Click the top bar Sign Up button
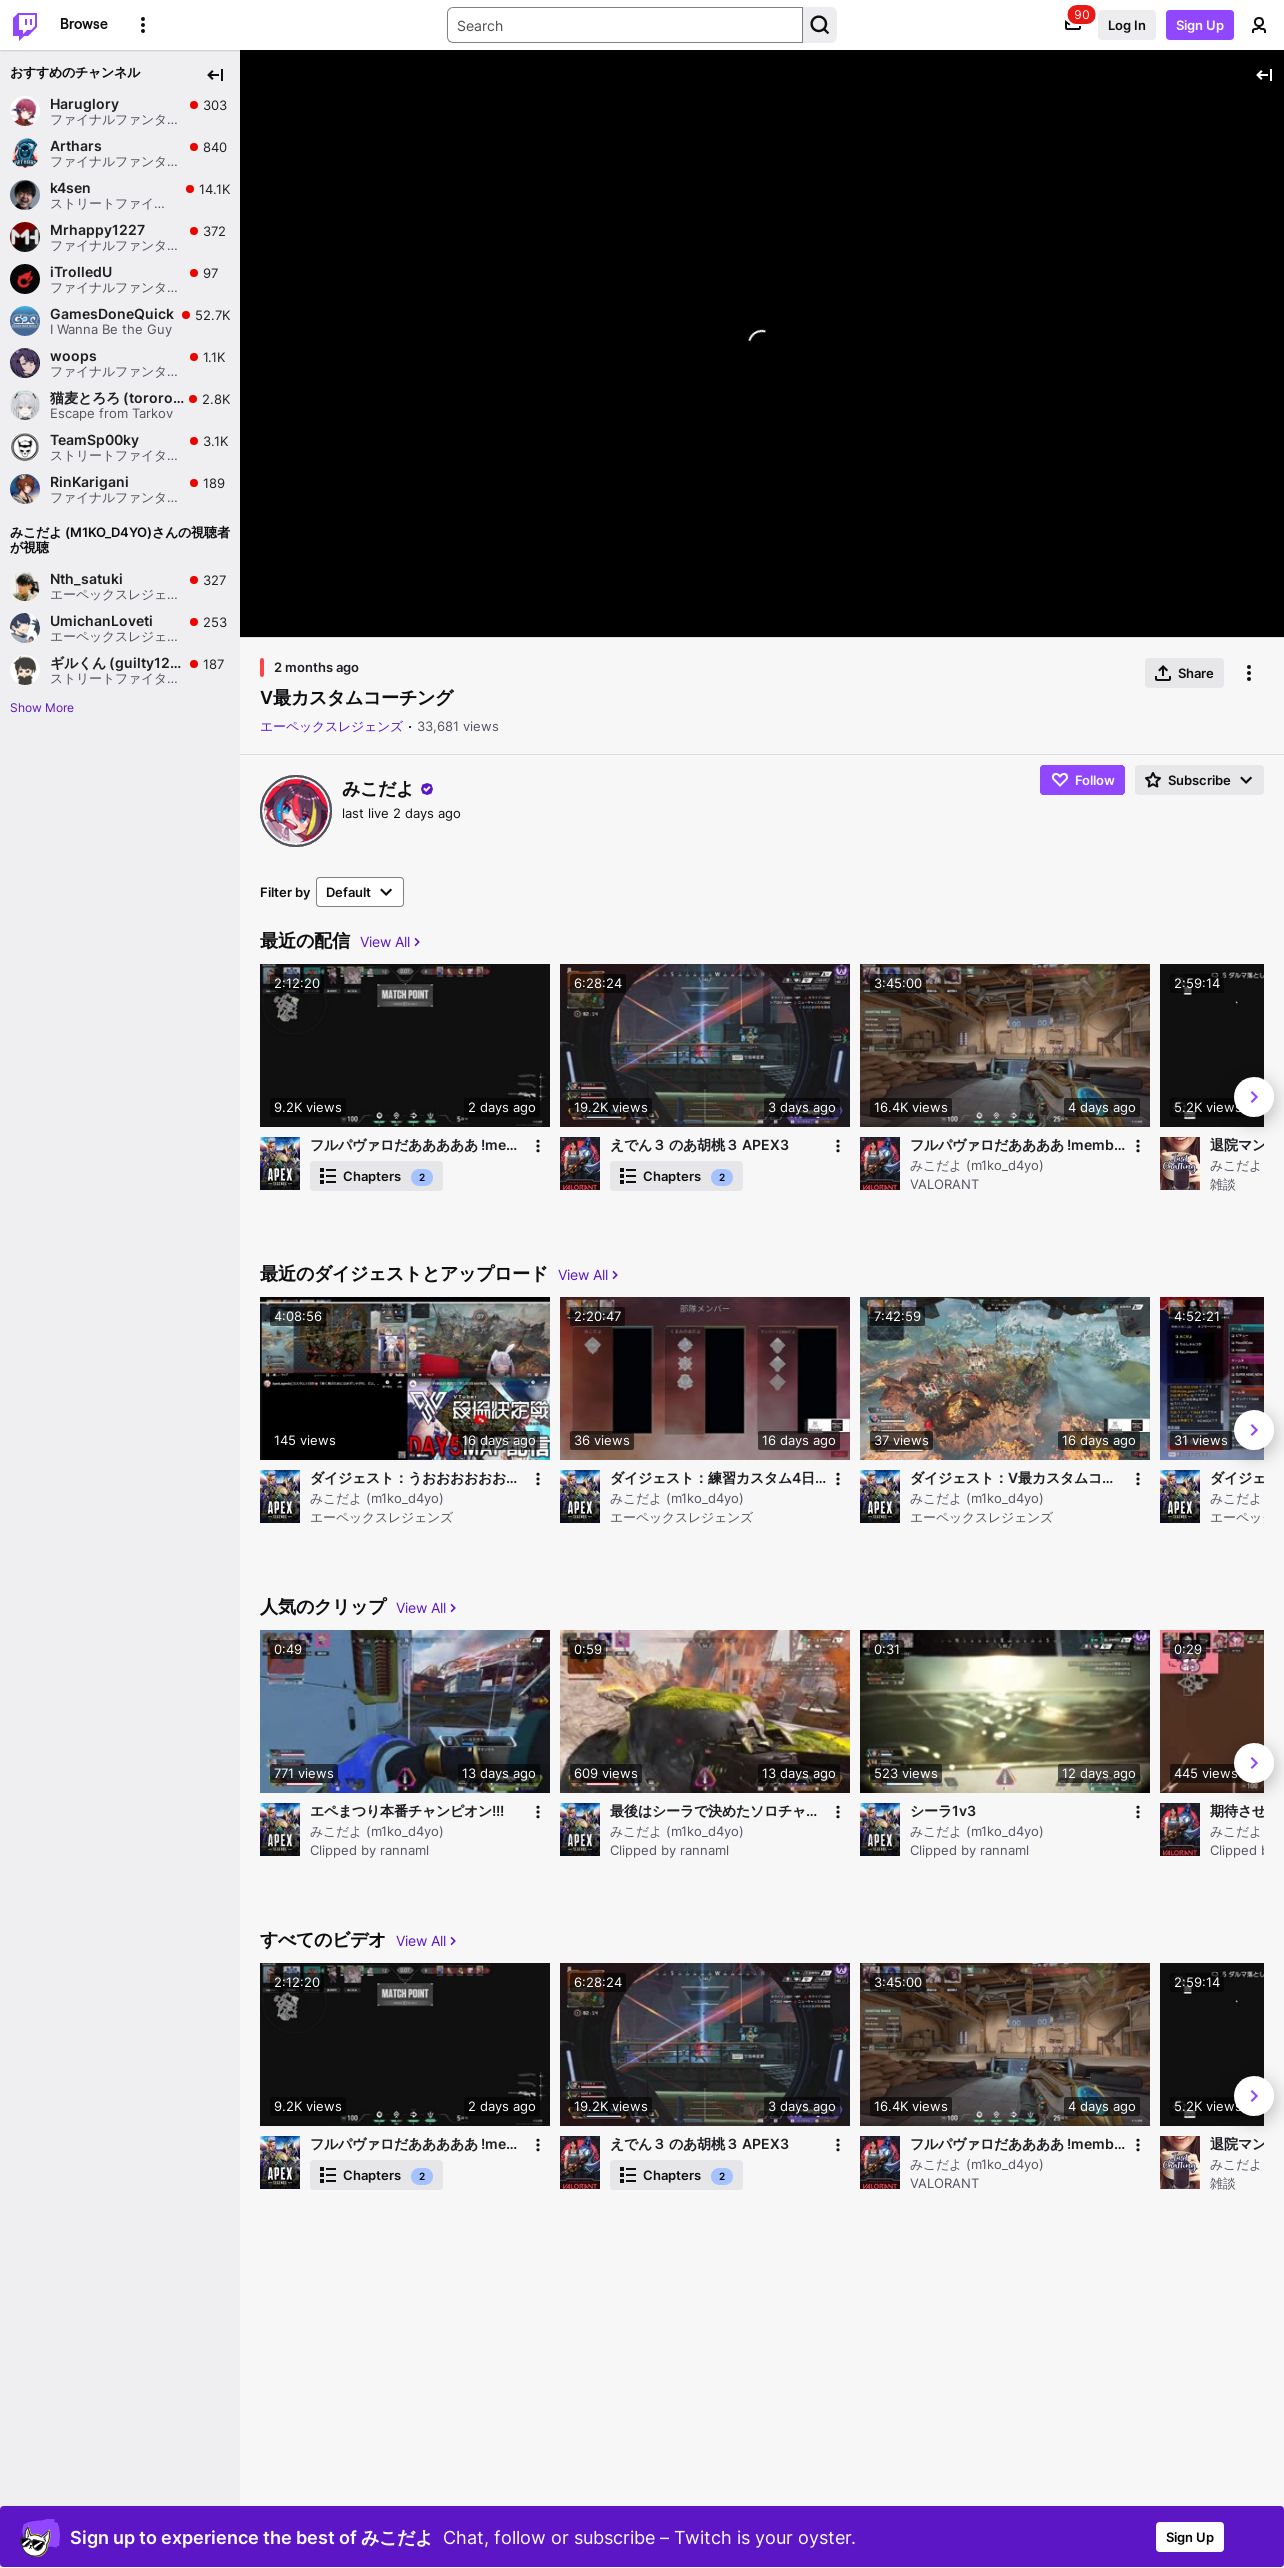 coord(1199,25)
